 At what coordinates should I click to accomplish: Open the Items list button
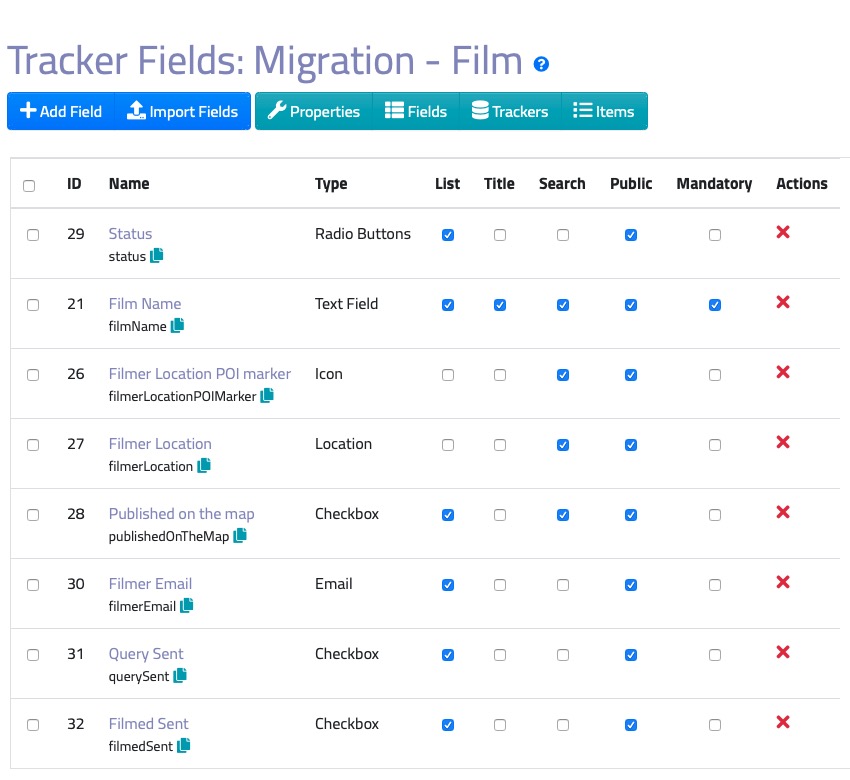(x=604, y=112)
